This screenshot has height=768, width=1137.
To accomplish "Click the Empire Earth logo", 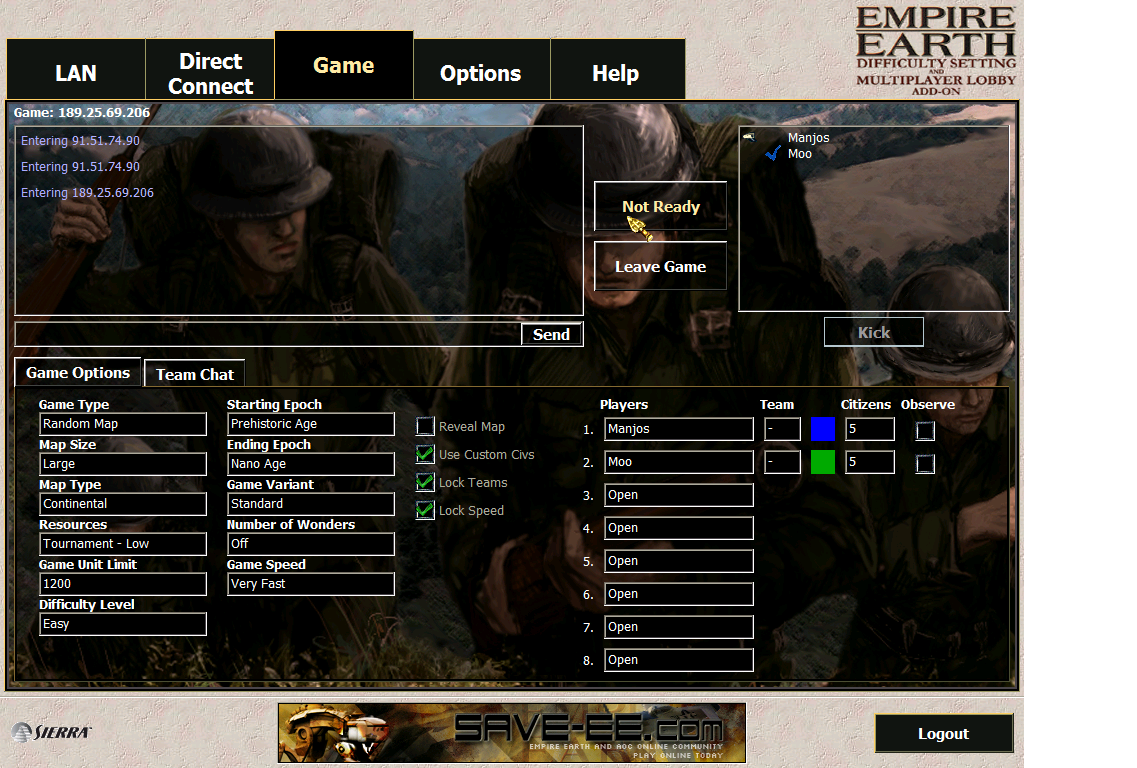I will [935, 50].
